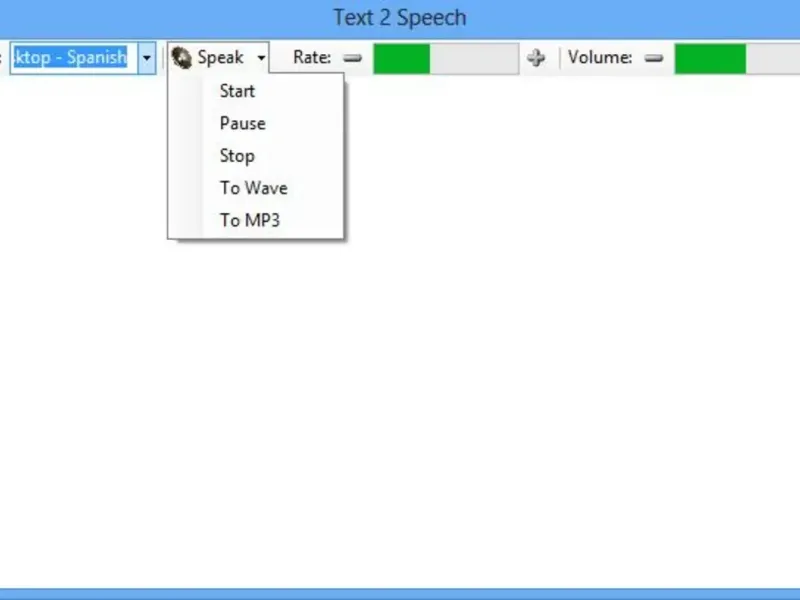Viewport: 800px width, 600px height.
Task: Focus the voice field showing Spanish
Action: (x=74, y=58)
